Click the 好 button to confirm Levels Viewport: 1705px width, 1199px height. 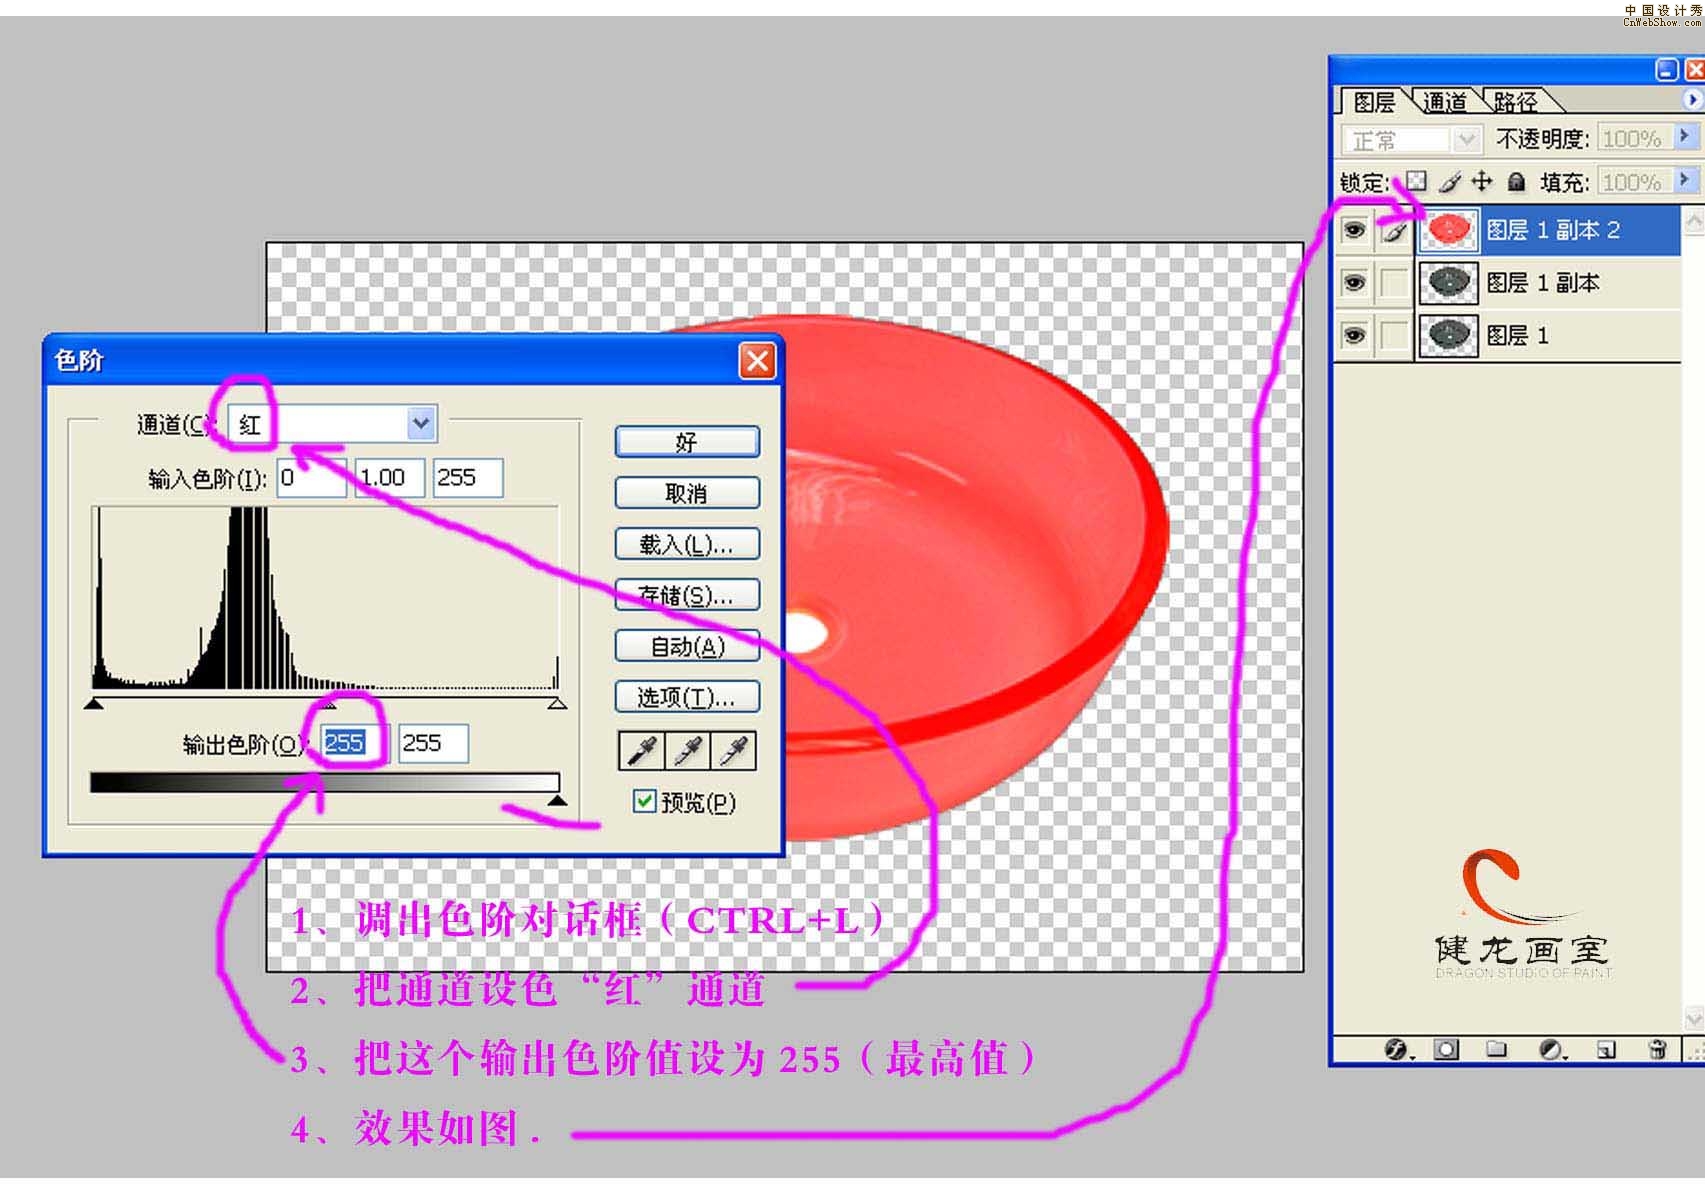click(x=687, y=442)
